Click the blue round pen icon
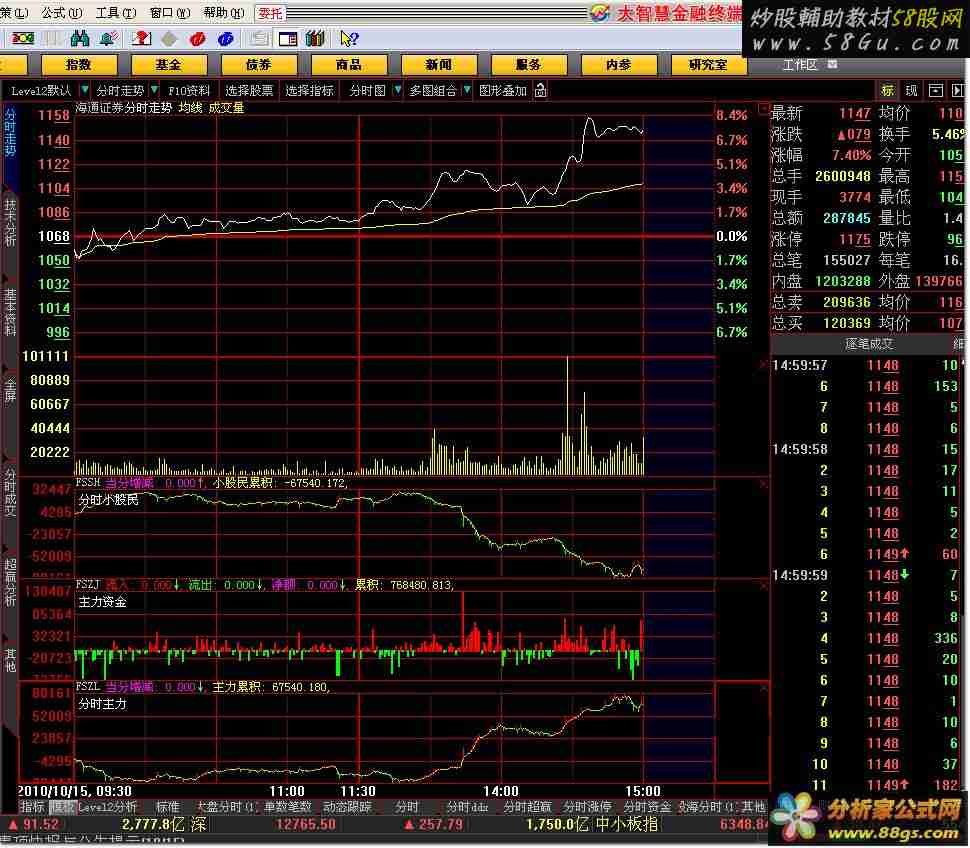This screenshot has width=970, height=848. [226, 39]
